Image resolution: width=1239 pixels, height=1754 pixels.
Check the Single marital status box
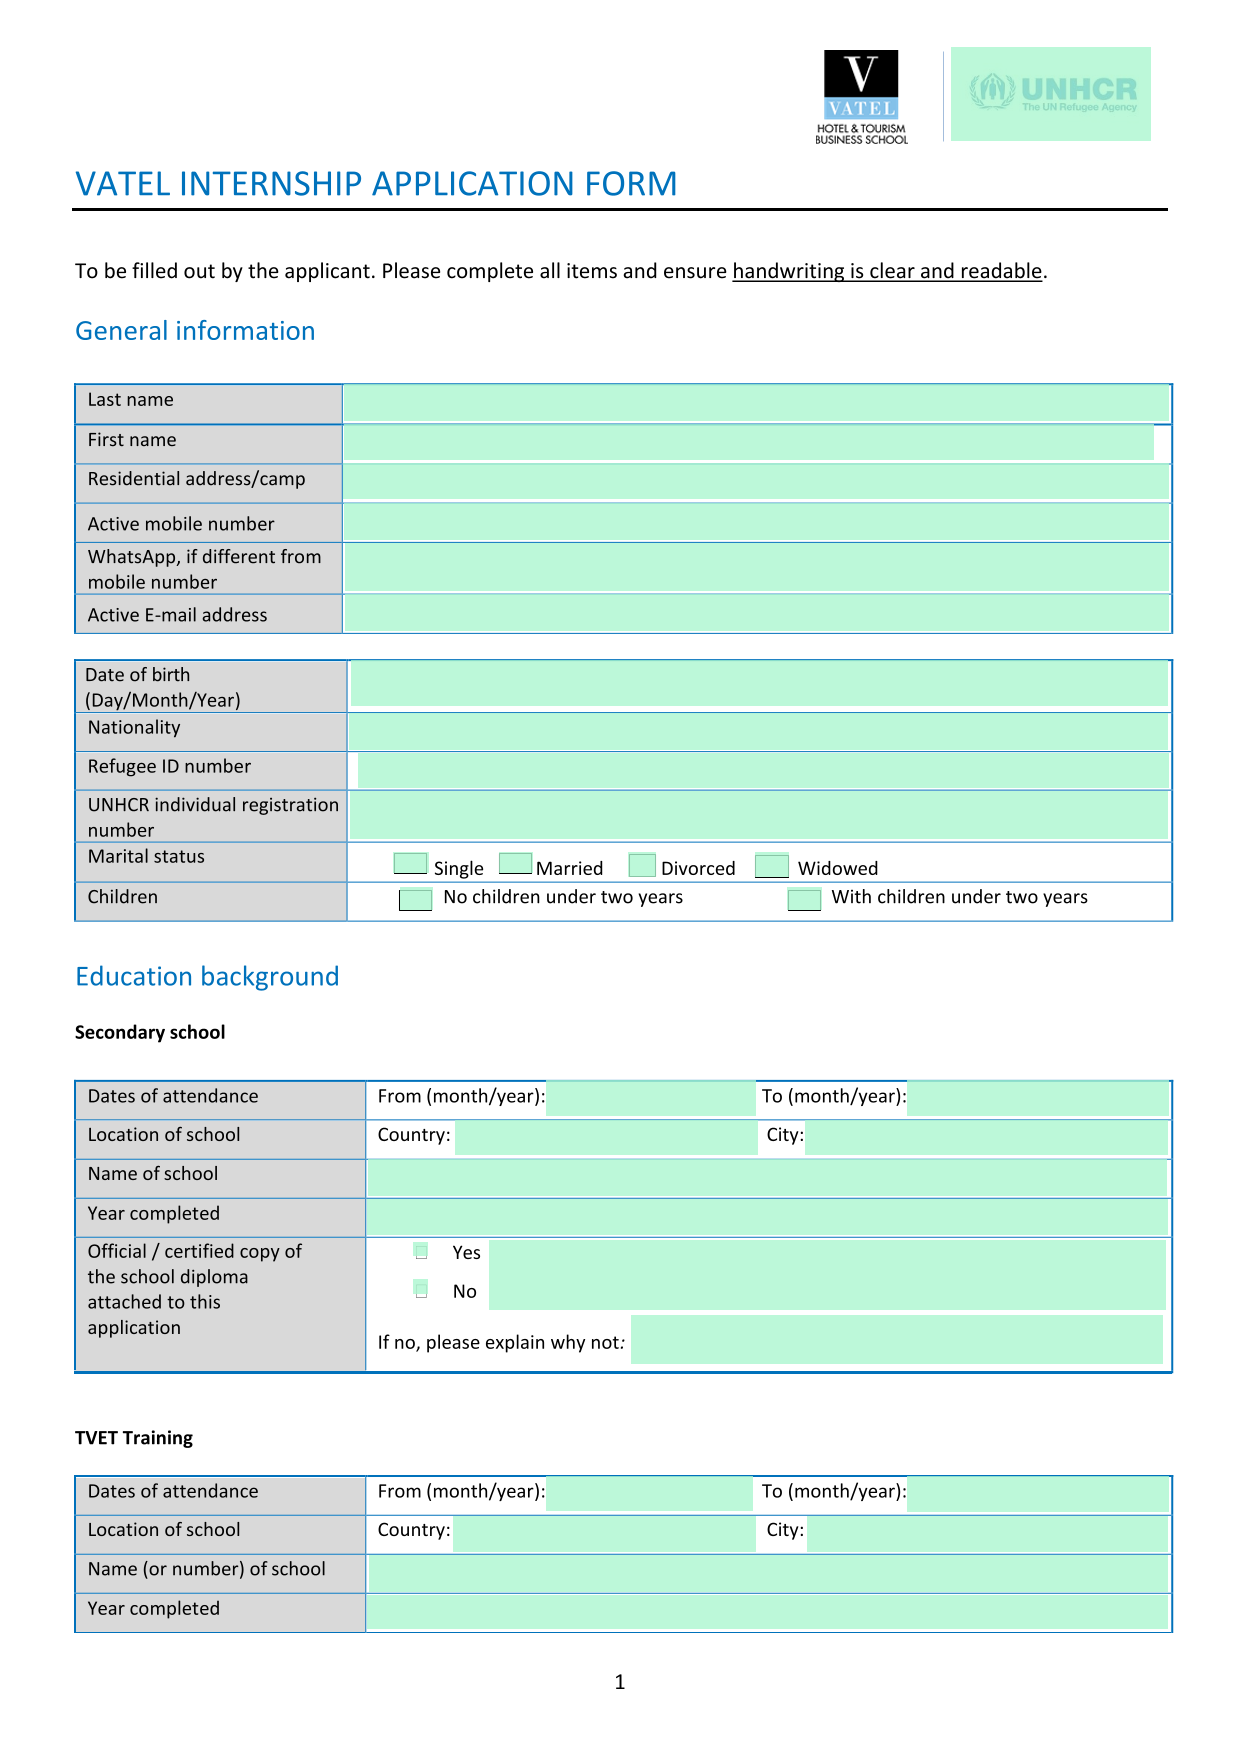[410, 864]
